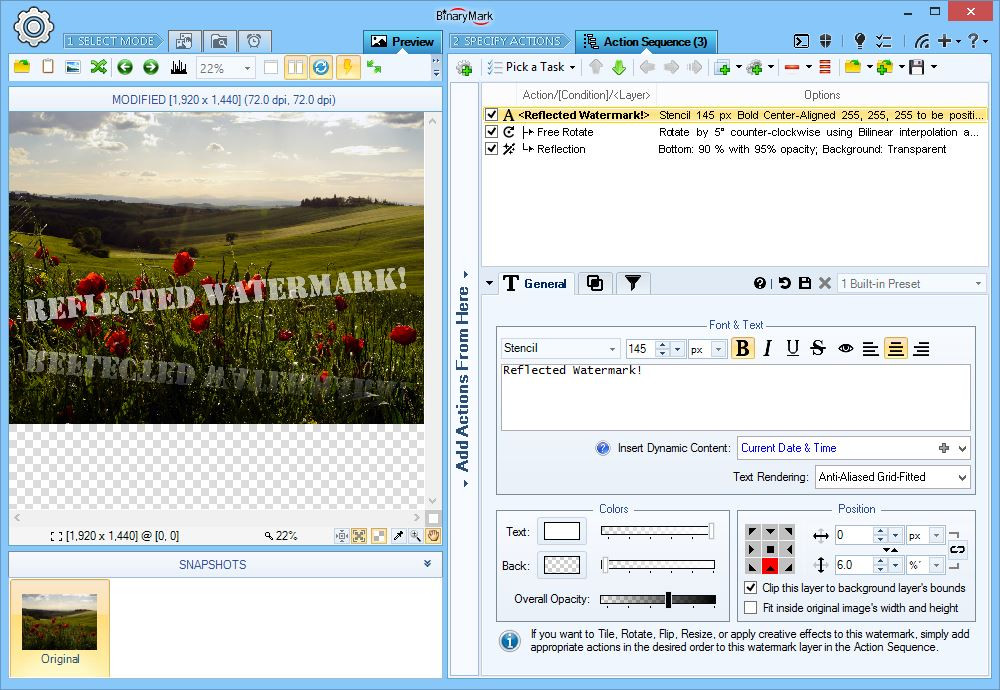Move selected action up with the gray arrow

point(596,67)
